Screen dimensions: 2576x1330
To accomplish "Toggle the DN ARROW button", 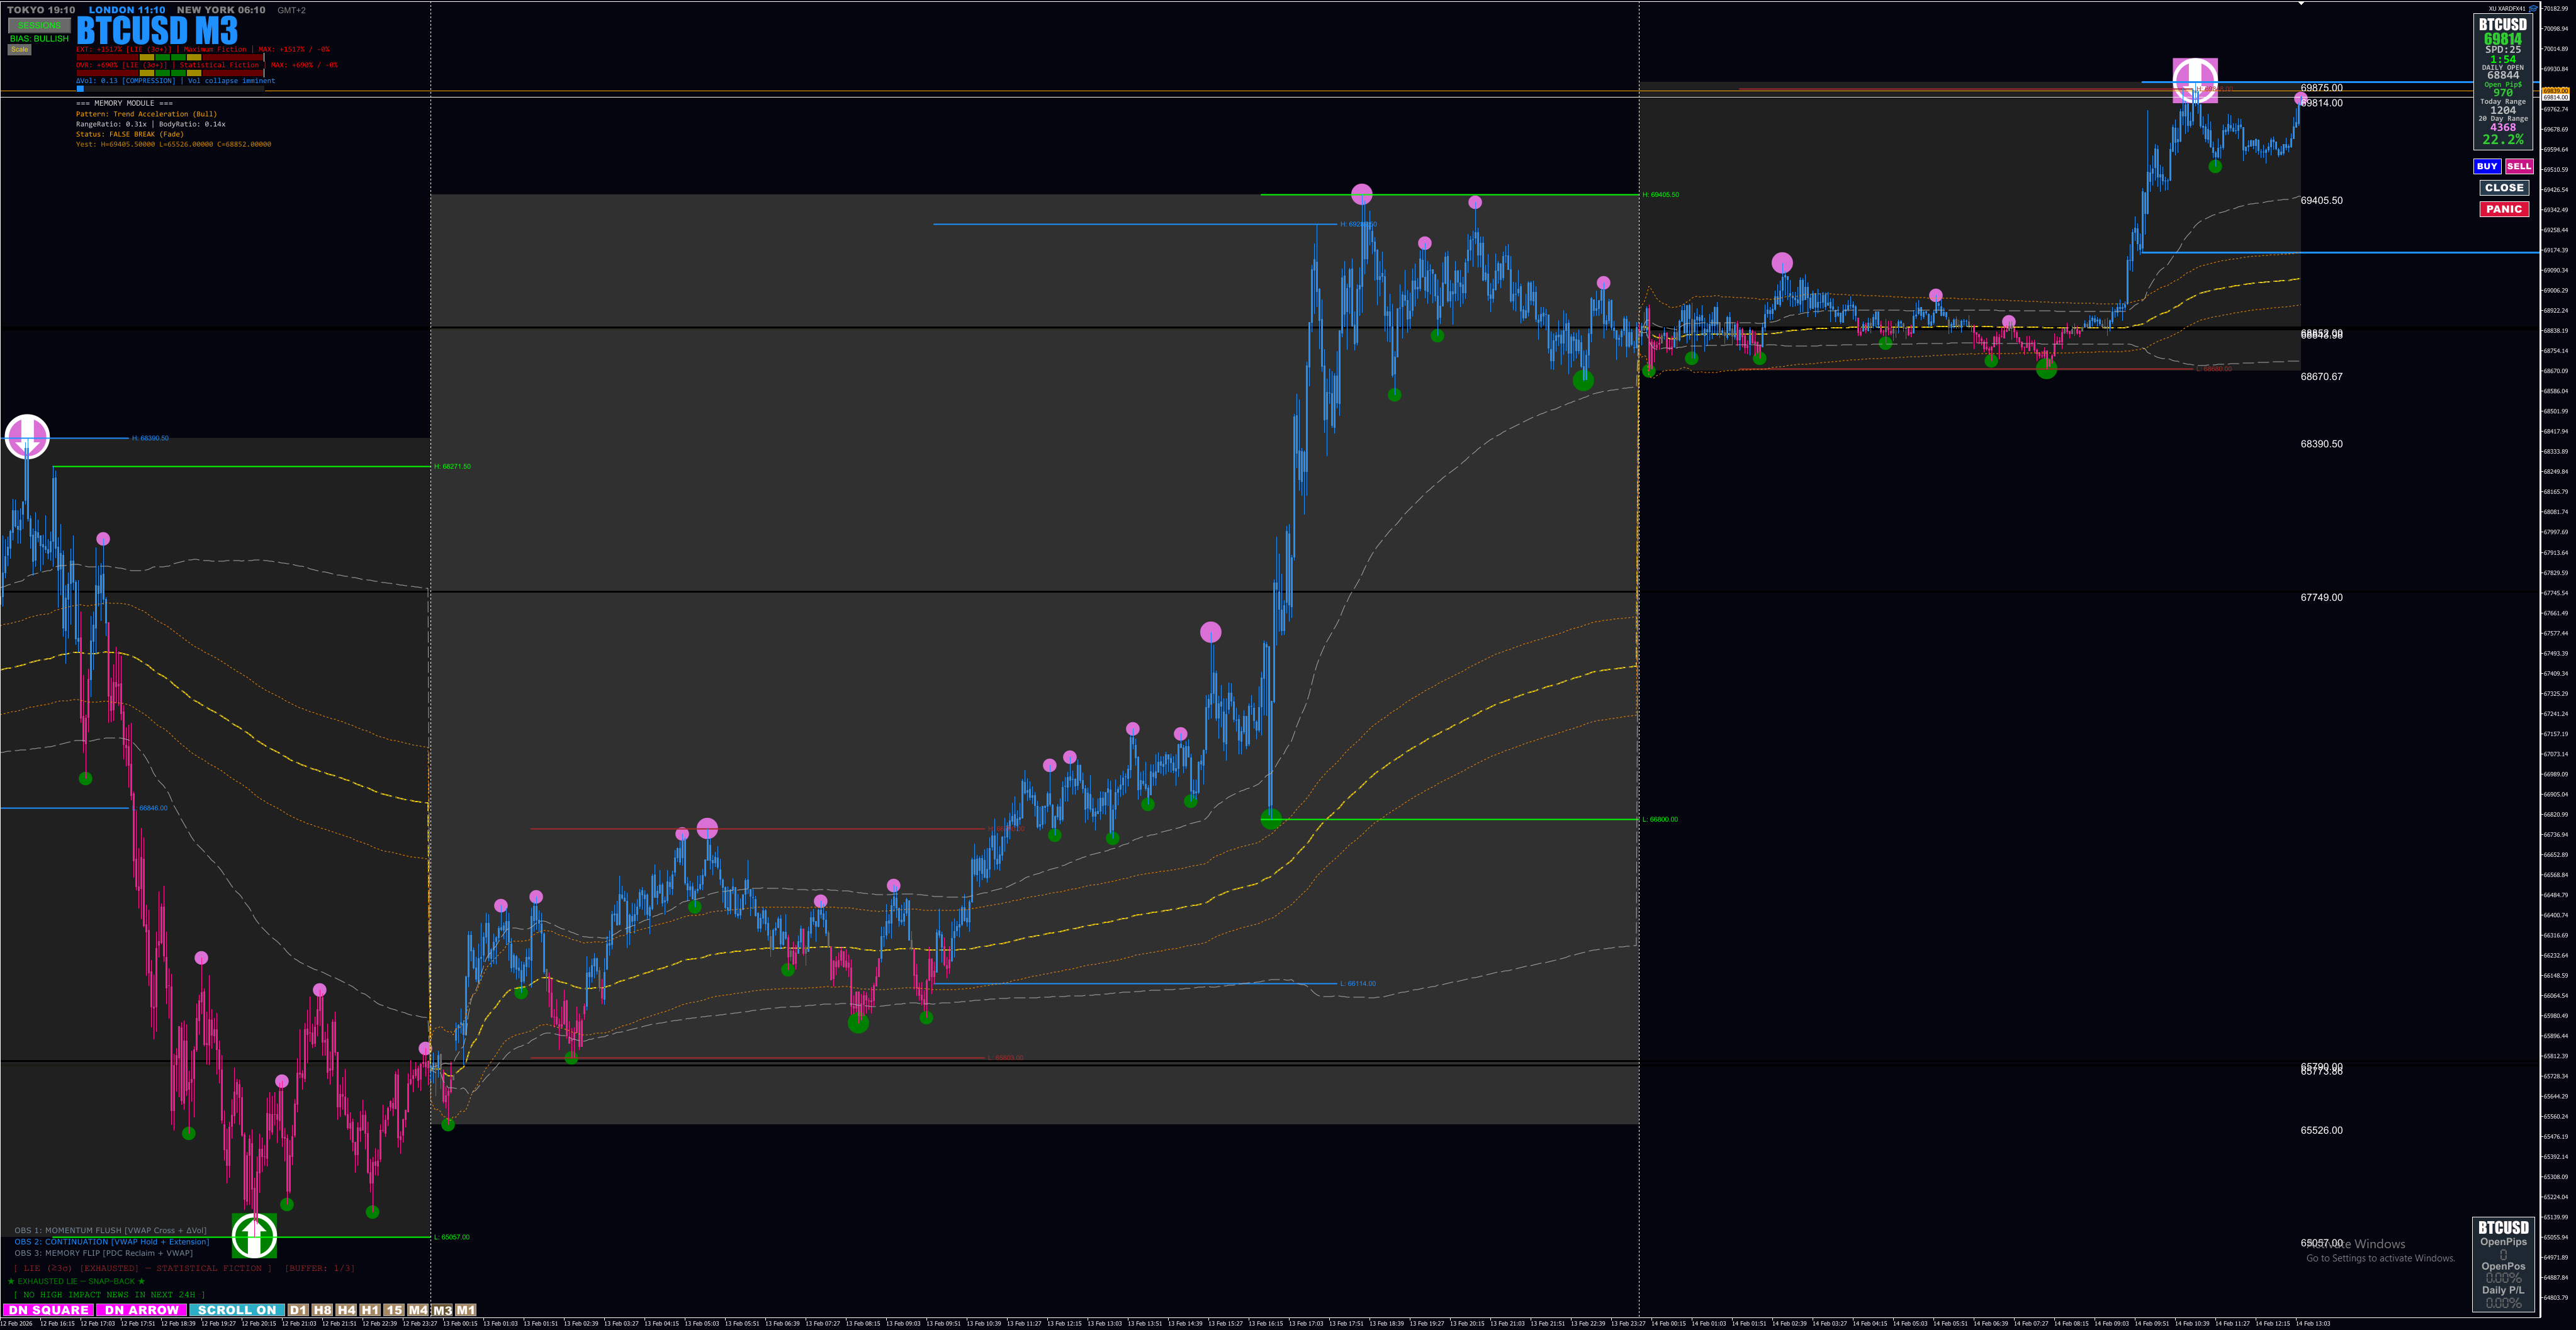I will pos(141,1310).
